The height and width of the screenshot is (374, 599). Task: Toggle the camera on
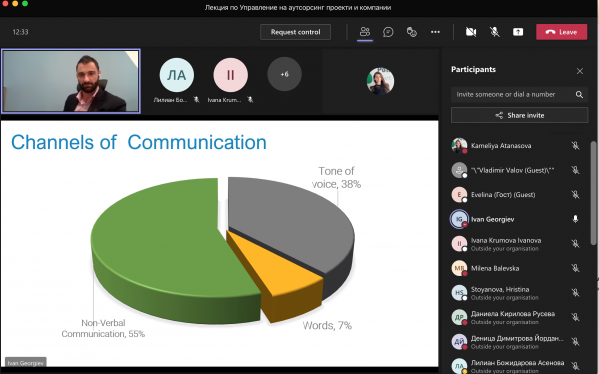(471, 32)
